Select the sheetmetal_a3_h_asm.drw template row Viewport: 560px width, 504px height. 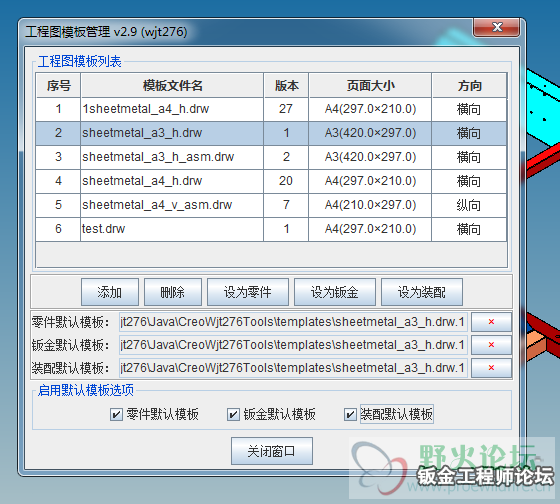coord(271,157)
